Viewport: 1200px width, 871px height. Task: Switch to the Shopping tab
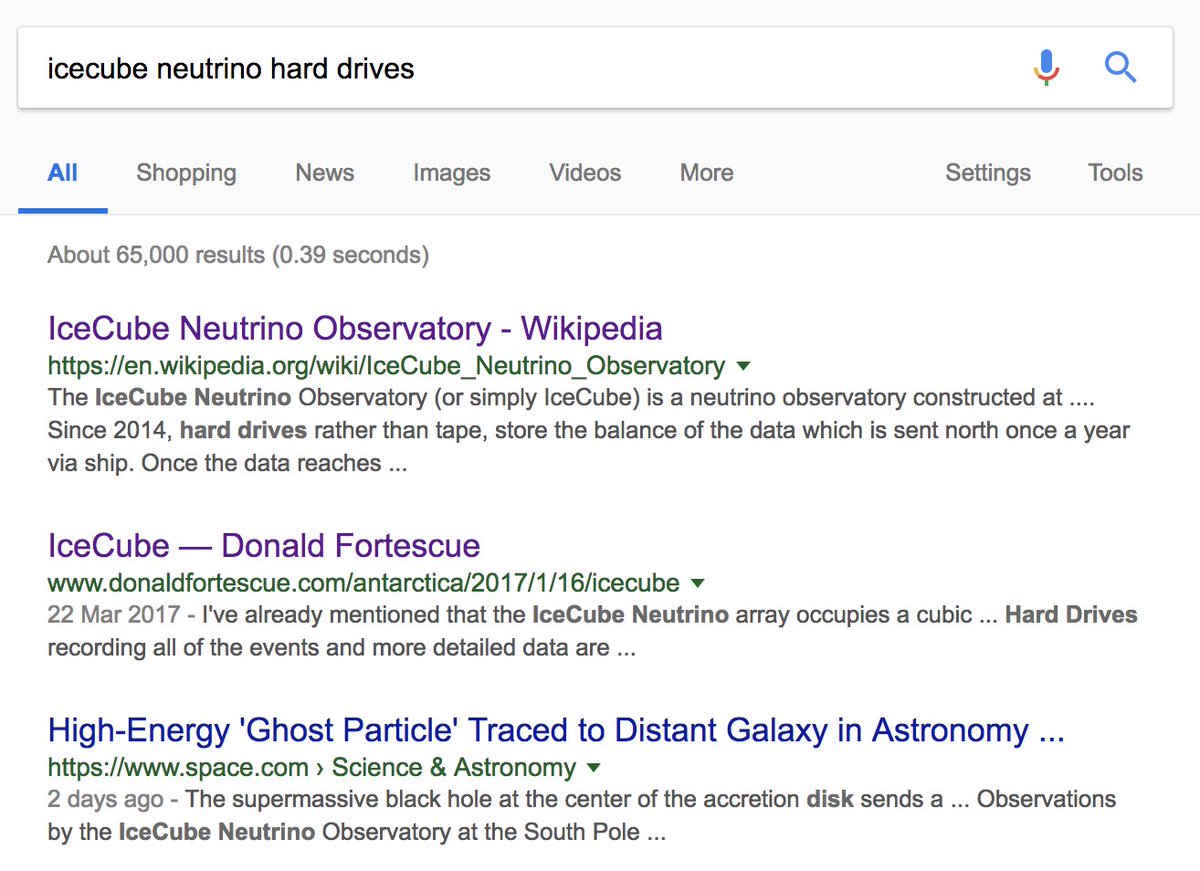(x=186, y=173)
